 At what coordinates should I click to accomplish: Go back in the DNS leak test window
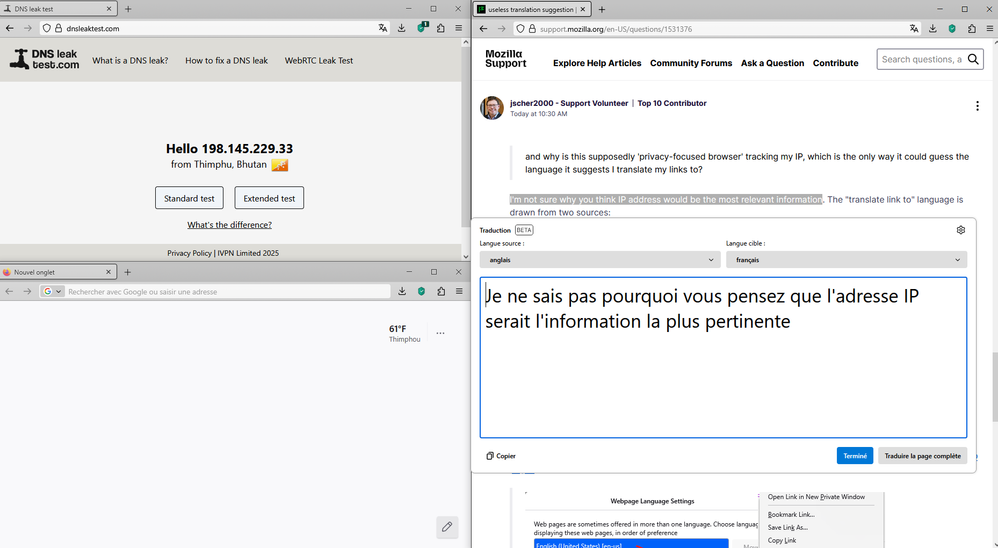coord(10,28)
